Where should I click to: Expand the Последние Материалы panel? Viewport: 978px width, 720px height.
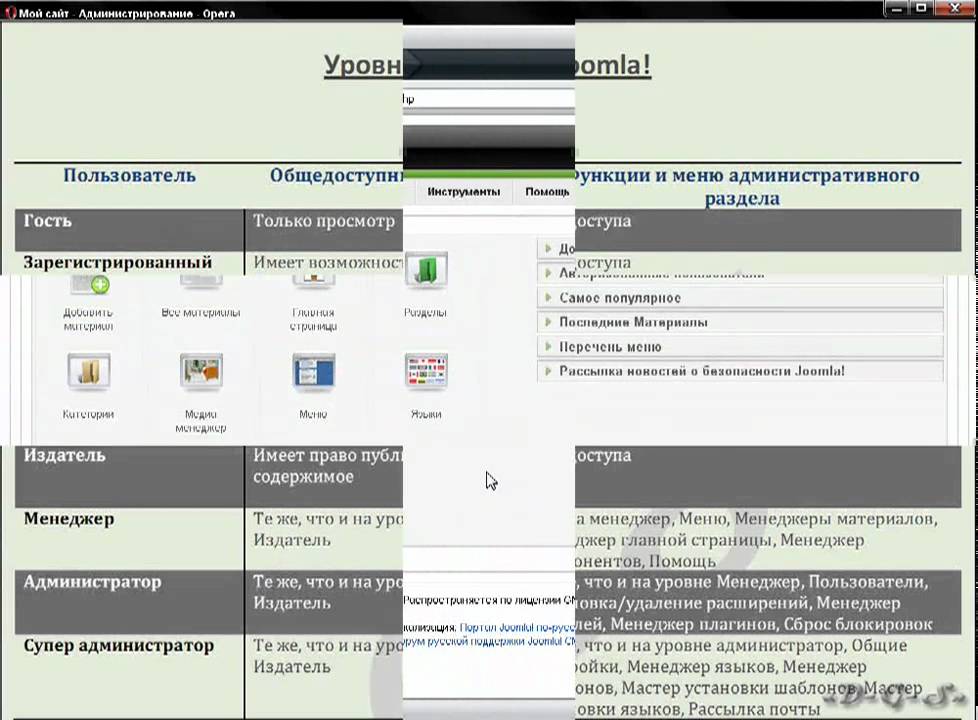(x=740, y=322)
